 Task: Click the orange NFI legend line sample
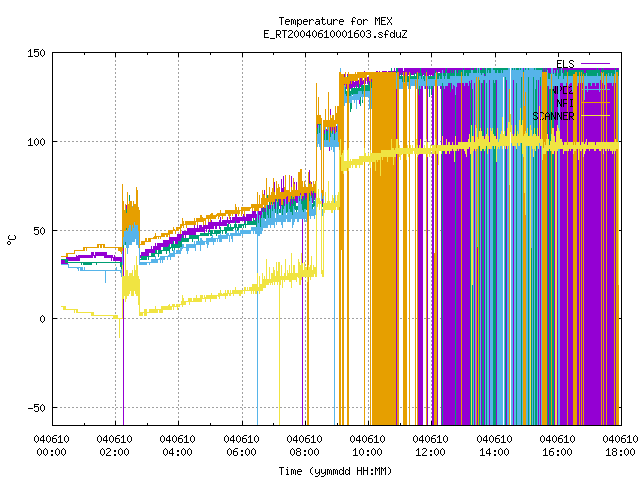[x=595, y=102]
